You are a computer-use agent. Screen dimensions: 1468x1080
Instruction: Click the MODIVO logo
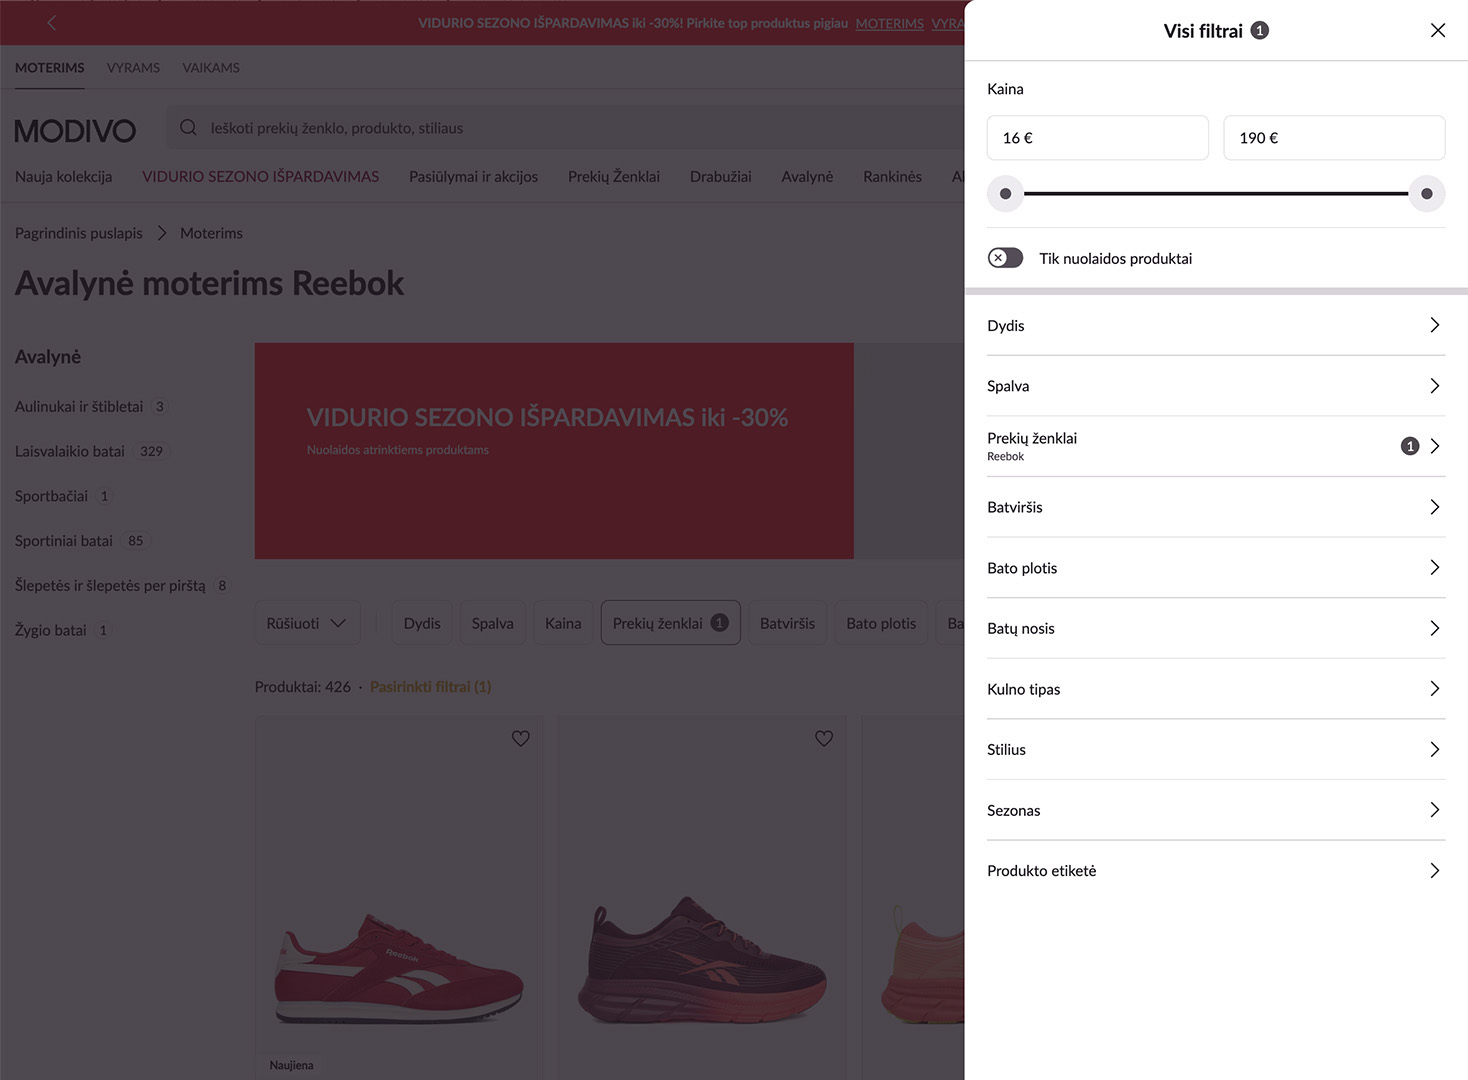[75, 131]
